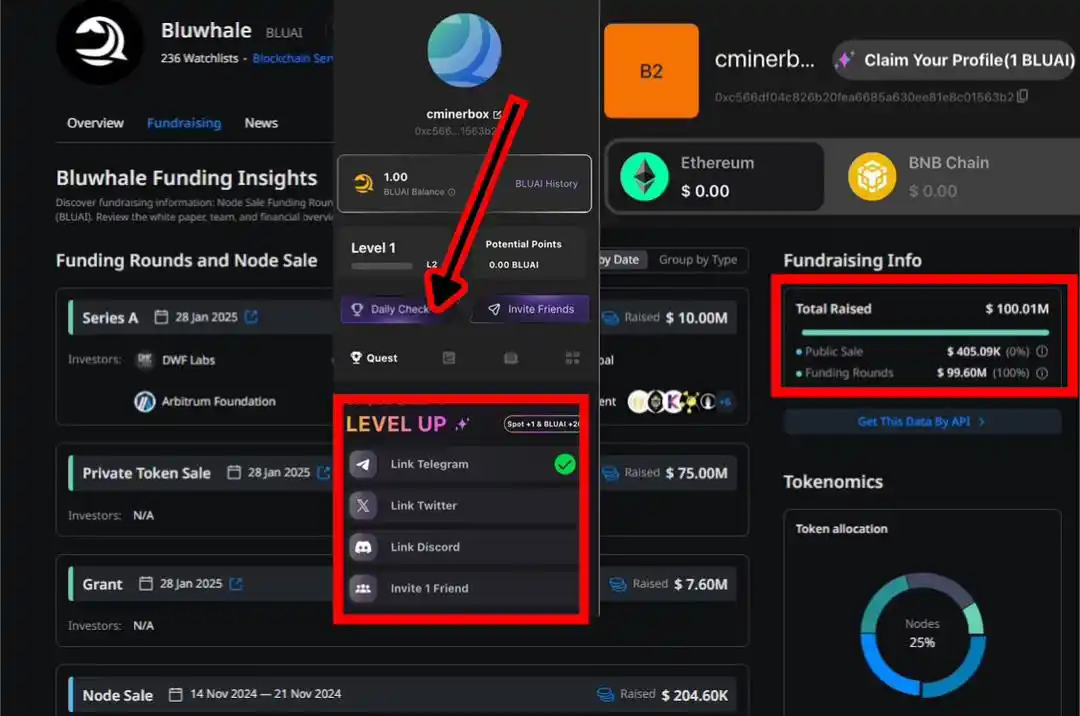Click the Raised $ 204.60K coins icon

point(605,695)
